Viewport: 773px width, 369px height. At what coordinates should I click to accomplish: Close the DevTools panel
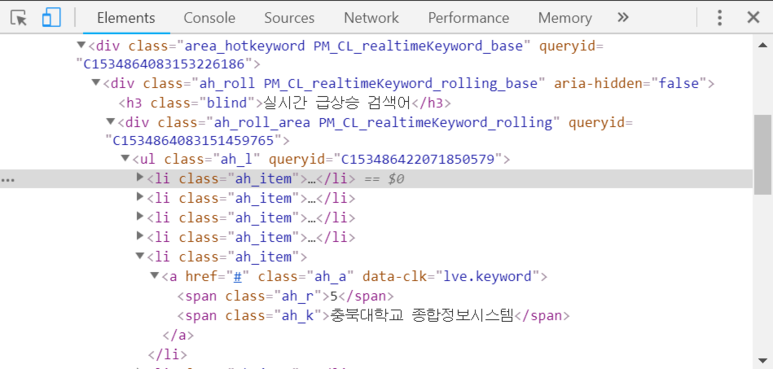[753, 18]
